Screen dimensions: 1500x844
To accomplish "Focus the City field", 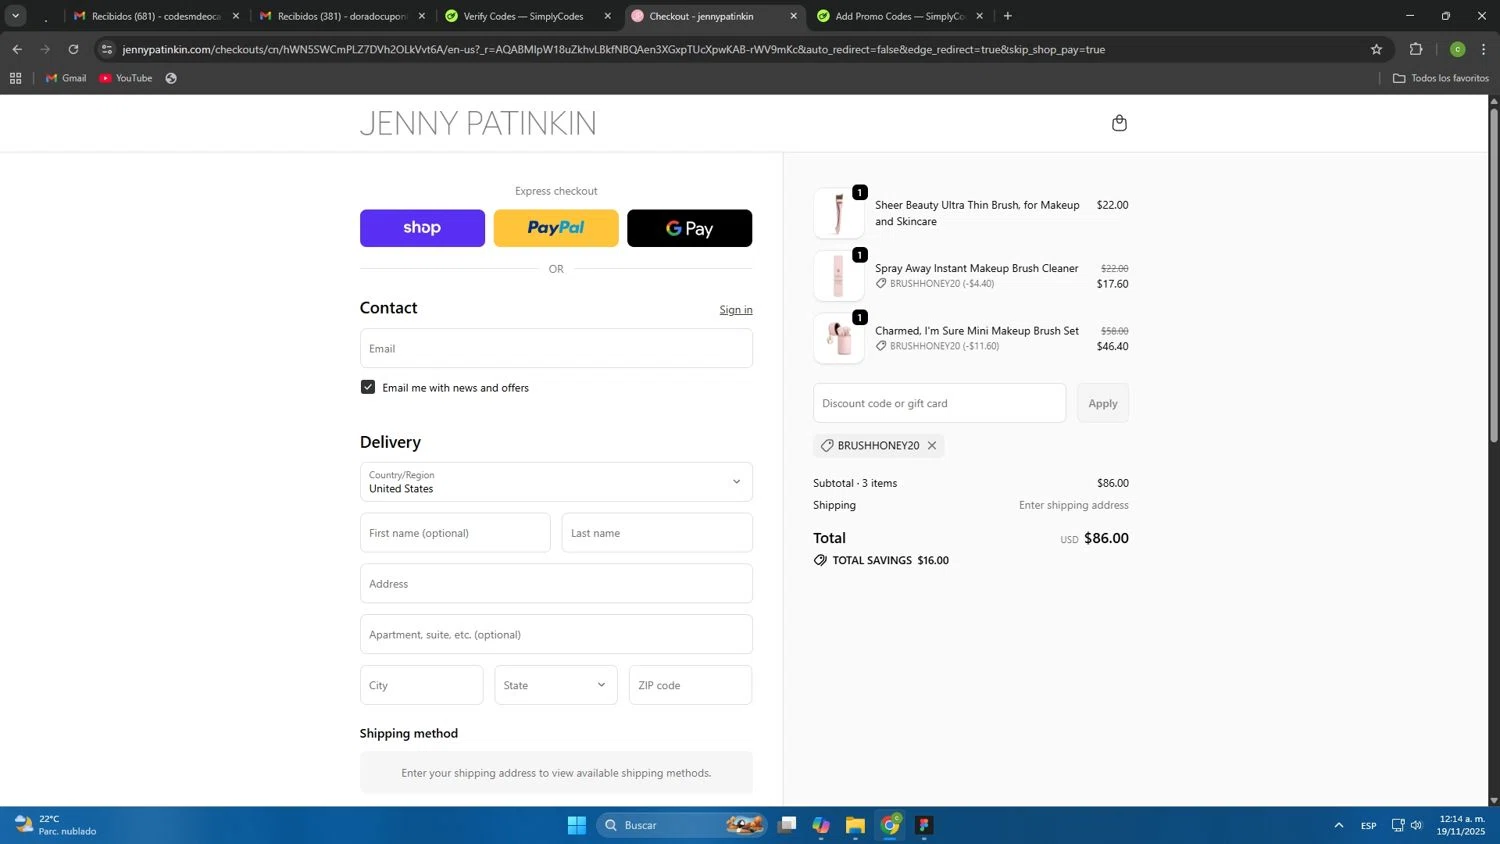I will tap(422, 685).
